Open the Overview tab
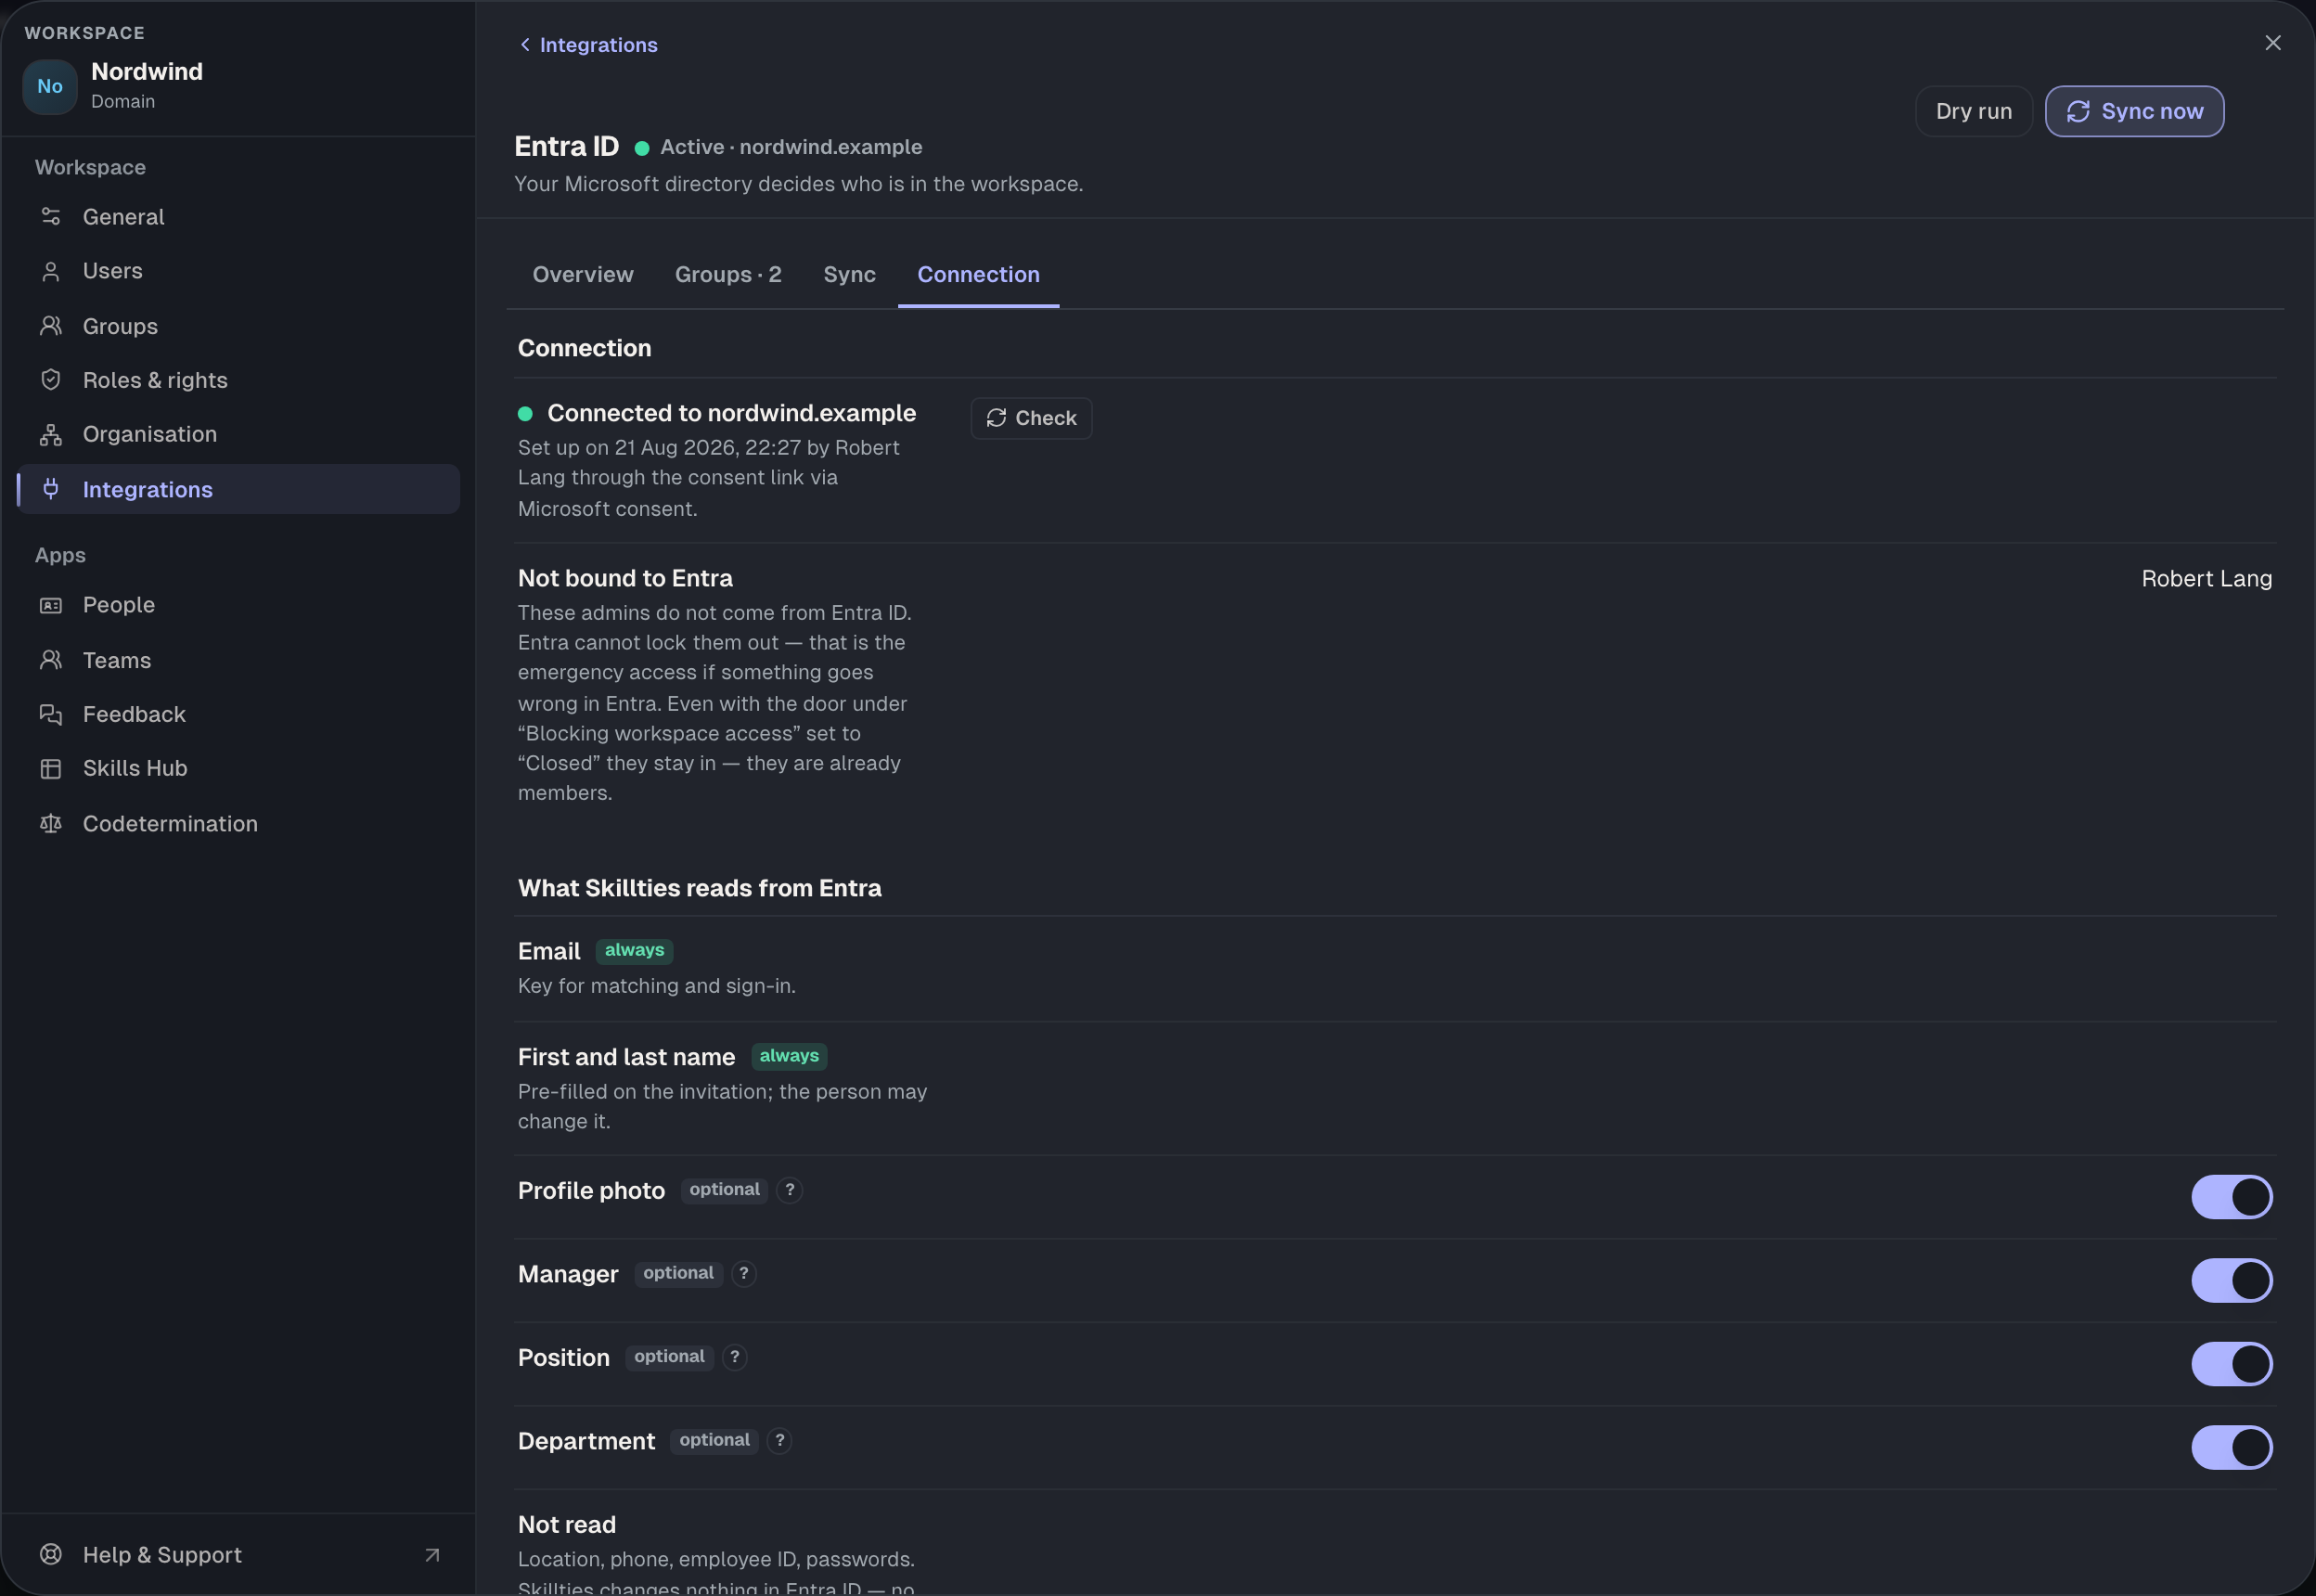This screenshot has width=2316, height=1596. coord(583,274)
